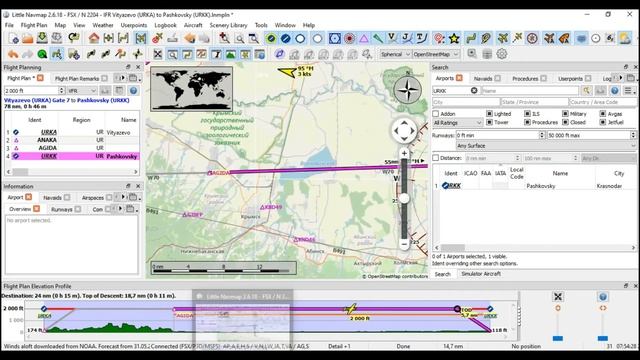Select the URKA row in flight plan
640x360 pixels.
pyautogui.click(x=72, y=132)
